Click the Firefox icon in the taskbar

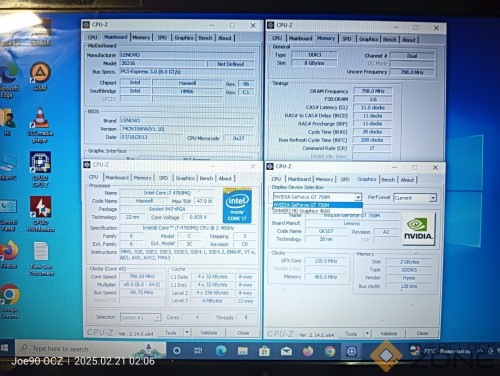pos(308,351)
